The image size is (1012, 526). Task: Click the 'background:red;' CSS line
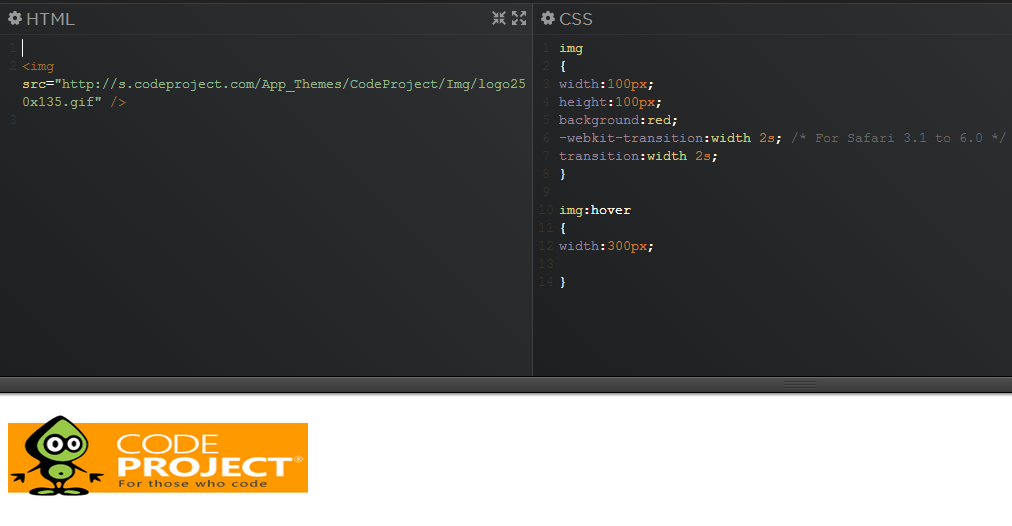618,121
